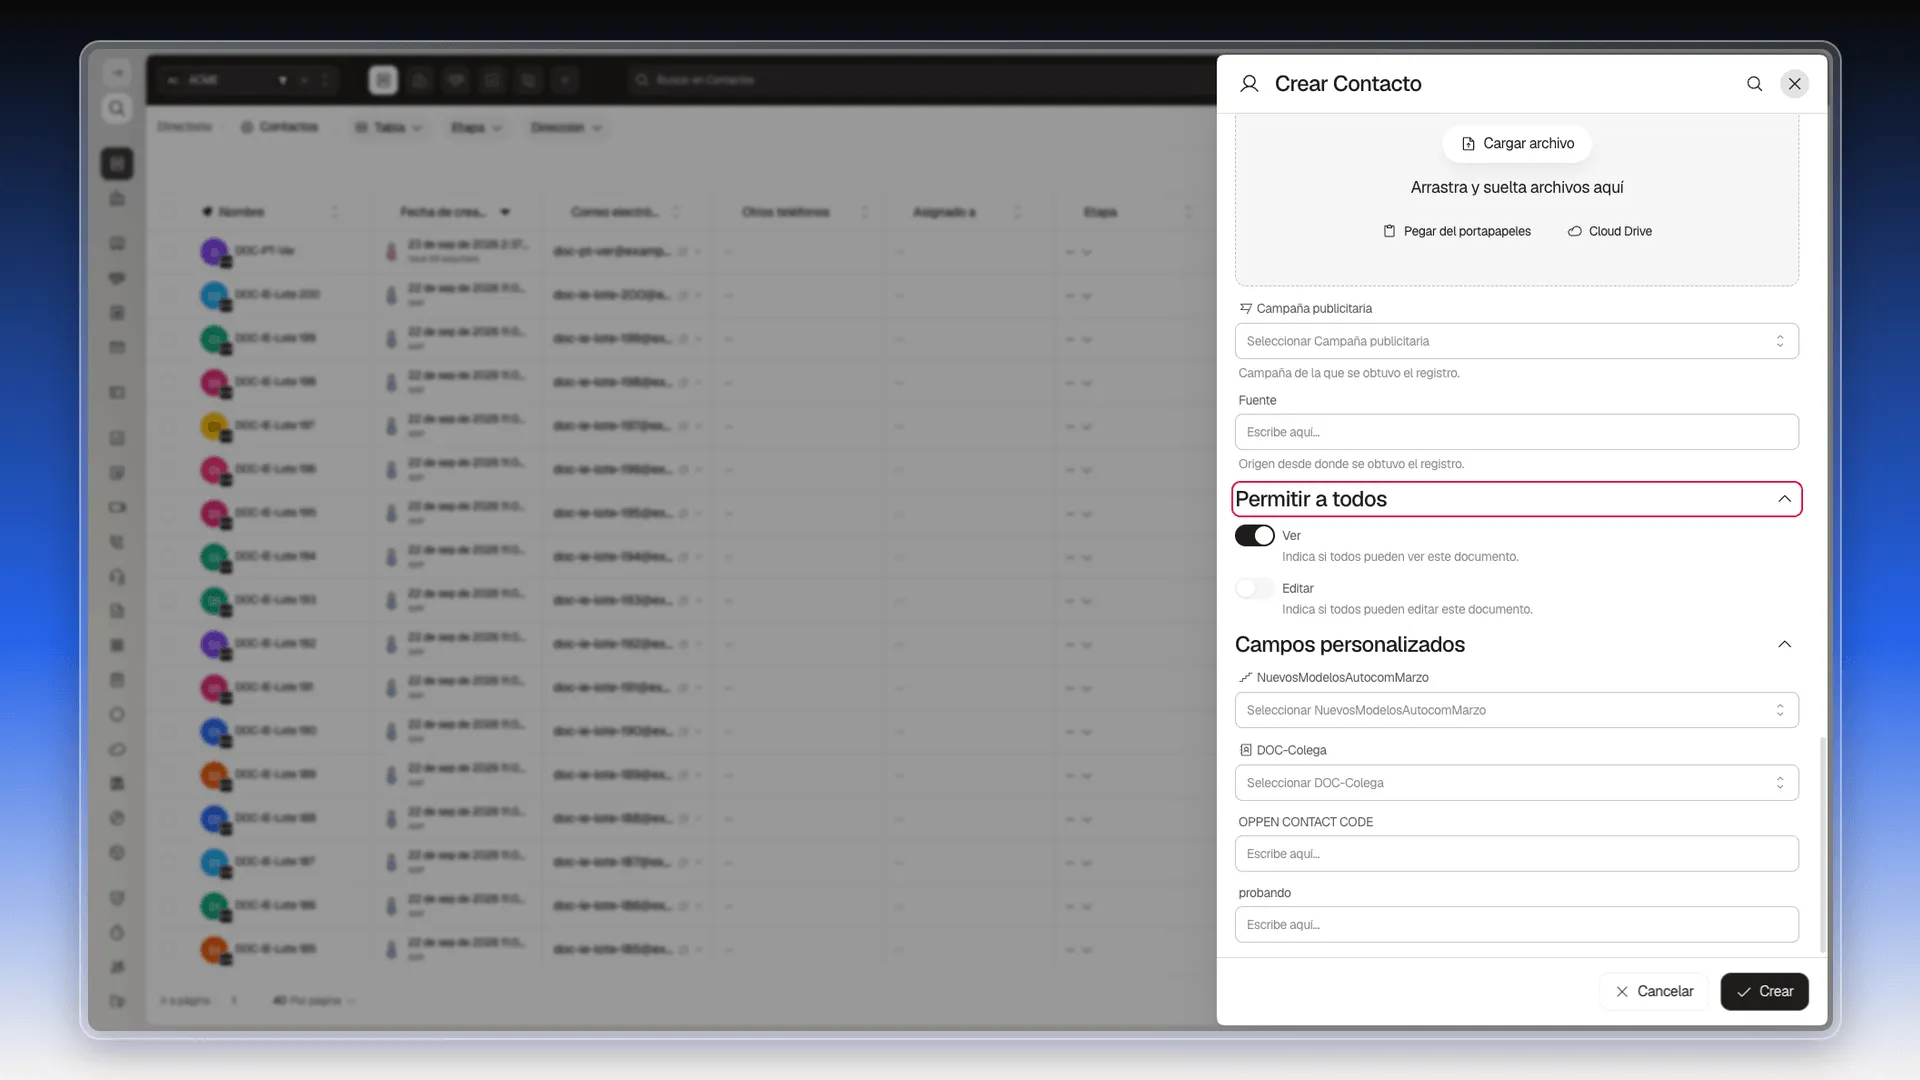Open Cloud Drive upload option
The height and width of the screenshot is (1080, 1920).
(x=1610, y=231)
